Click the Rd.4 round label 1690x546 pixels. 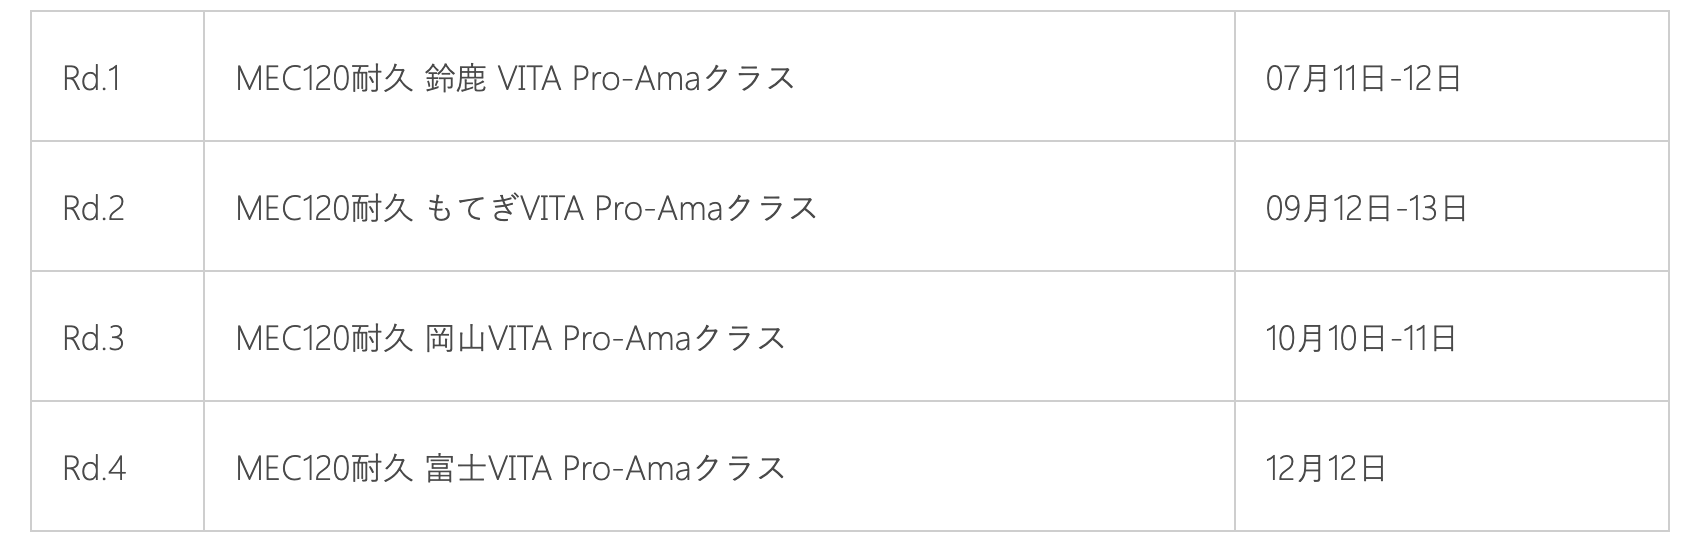coord(94,468)
